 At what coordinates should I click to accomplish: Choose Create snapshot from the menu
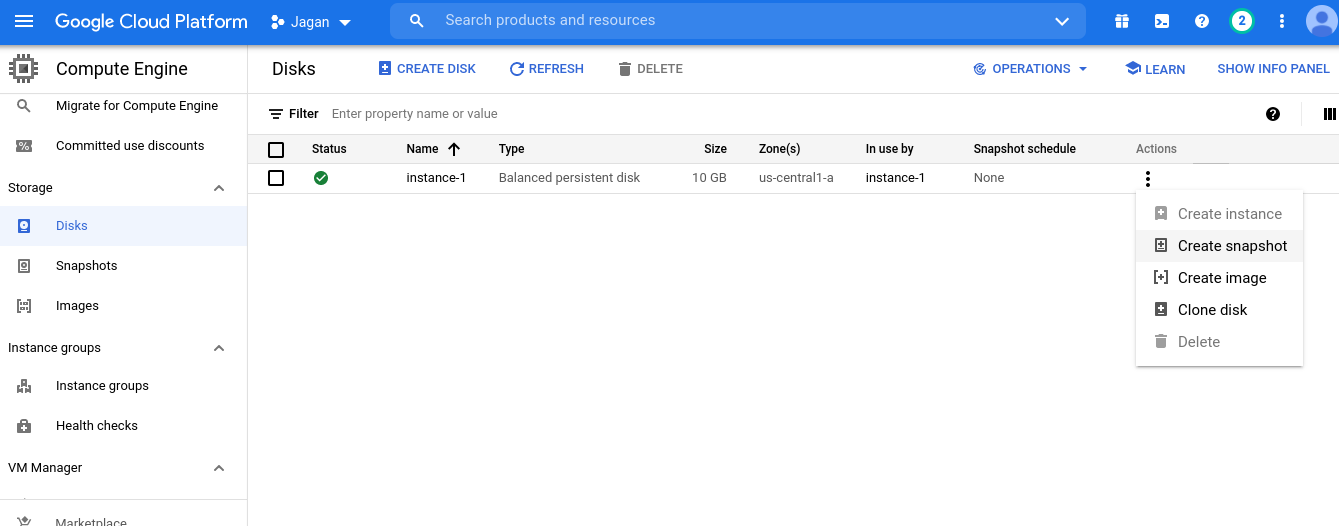point(1219,246)
